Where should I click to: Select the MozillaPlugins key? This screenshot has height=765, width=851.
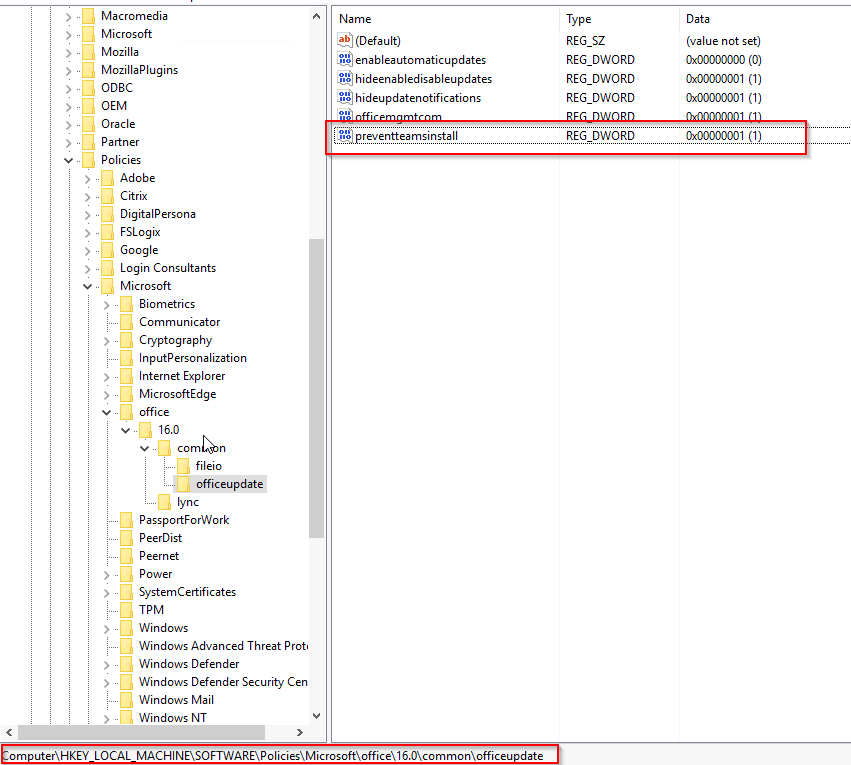(139, 70)
